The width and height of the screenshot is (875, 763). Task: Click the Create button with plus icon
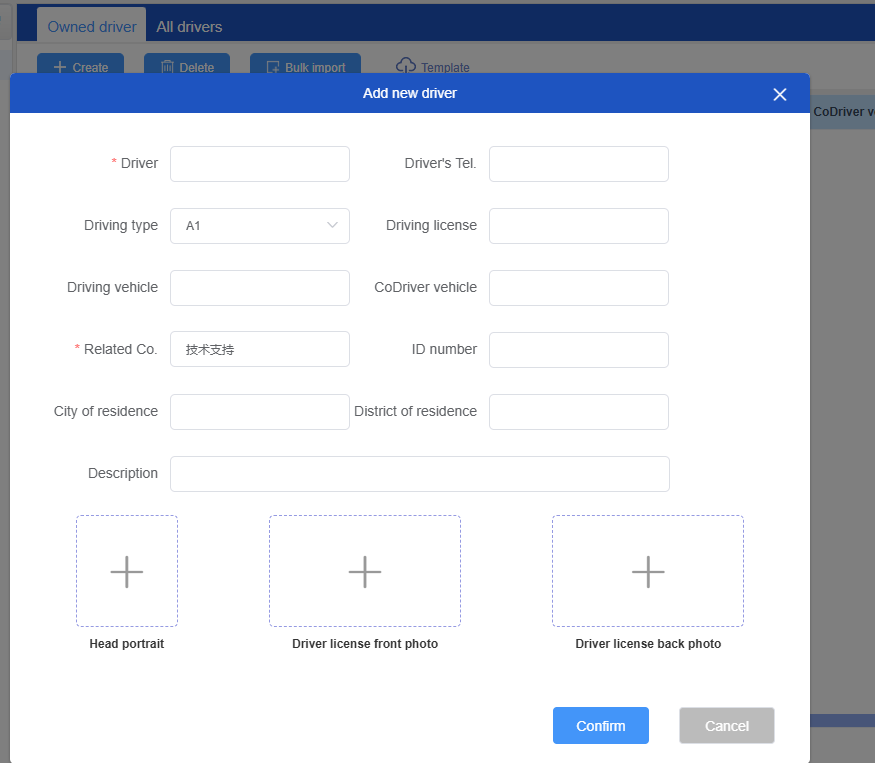pyautogui.click(x=80, y=67)
